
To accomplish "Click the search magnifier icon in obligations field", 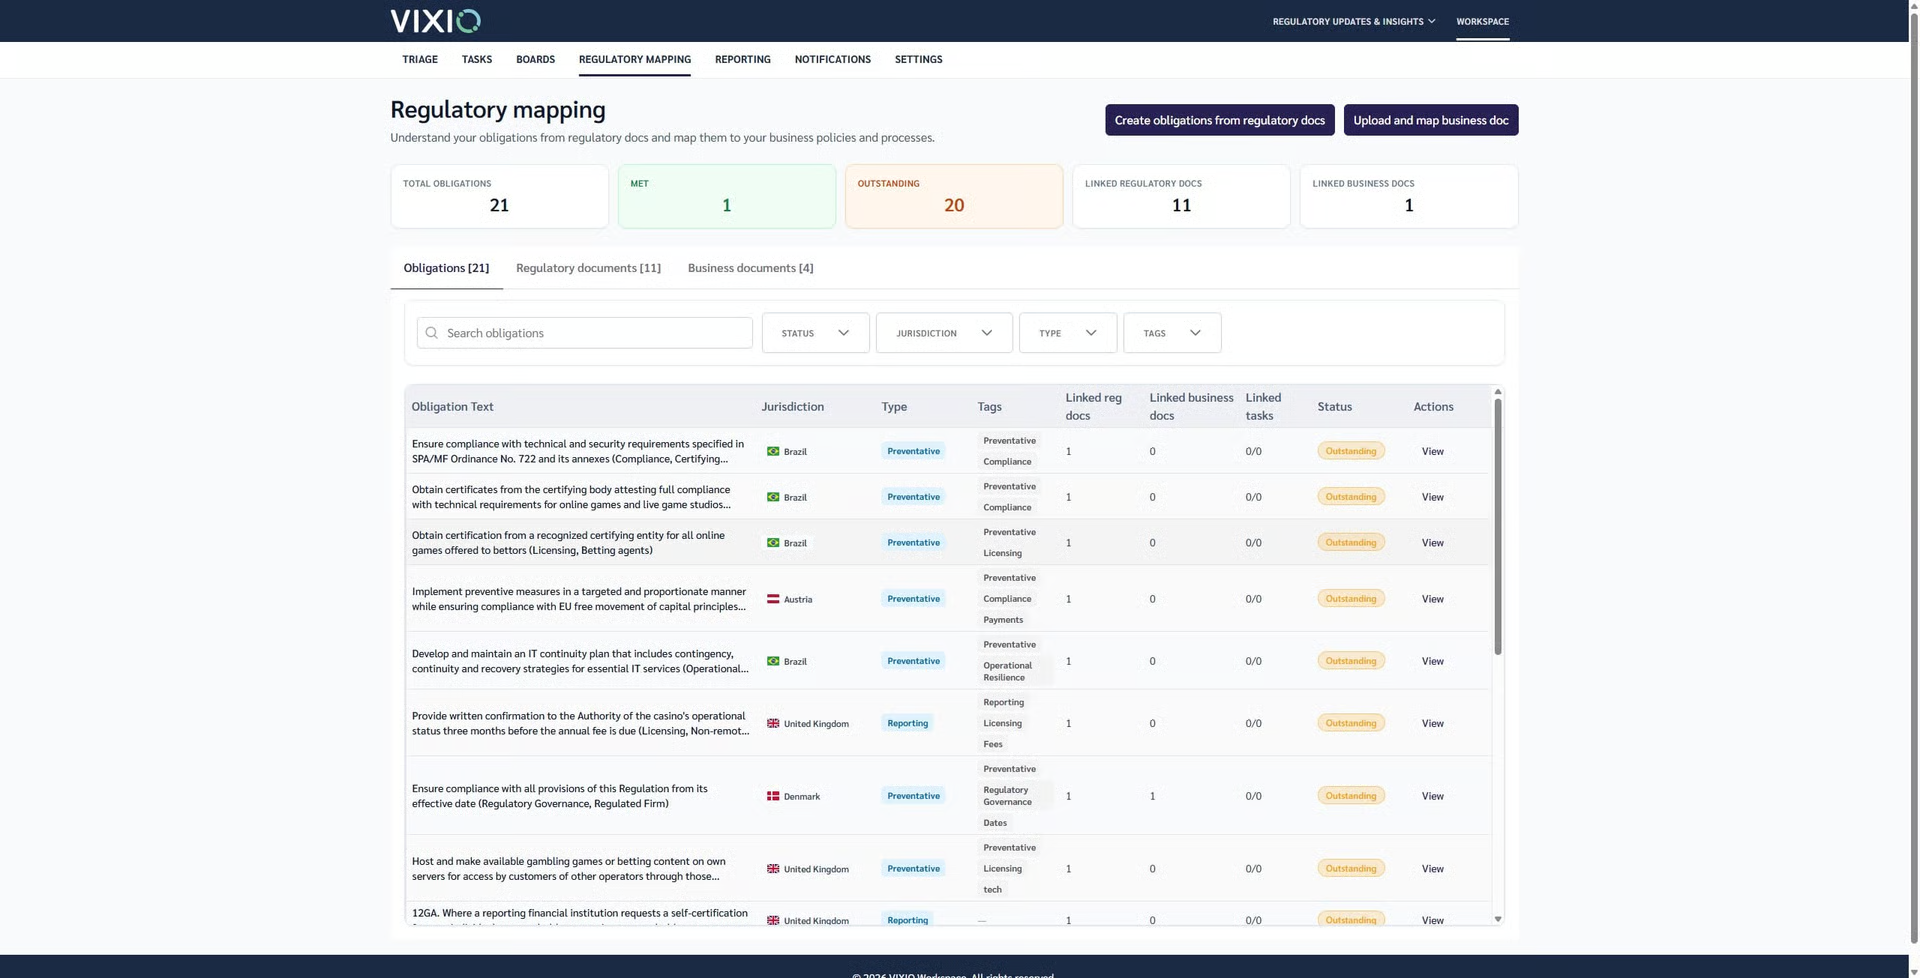I will pyautogui.click(x=431, y=333).
